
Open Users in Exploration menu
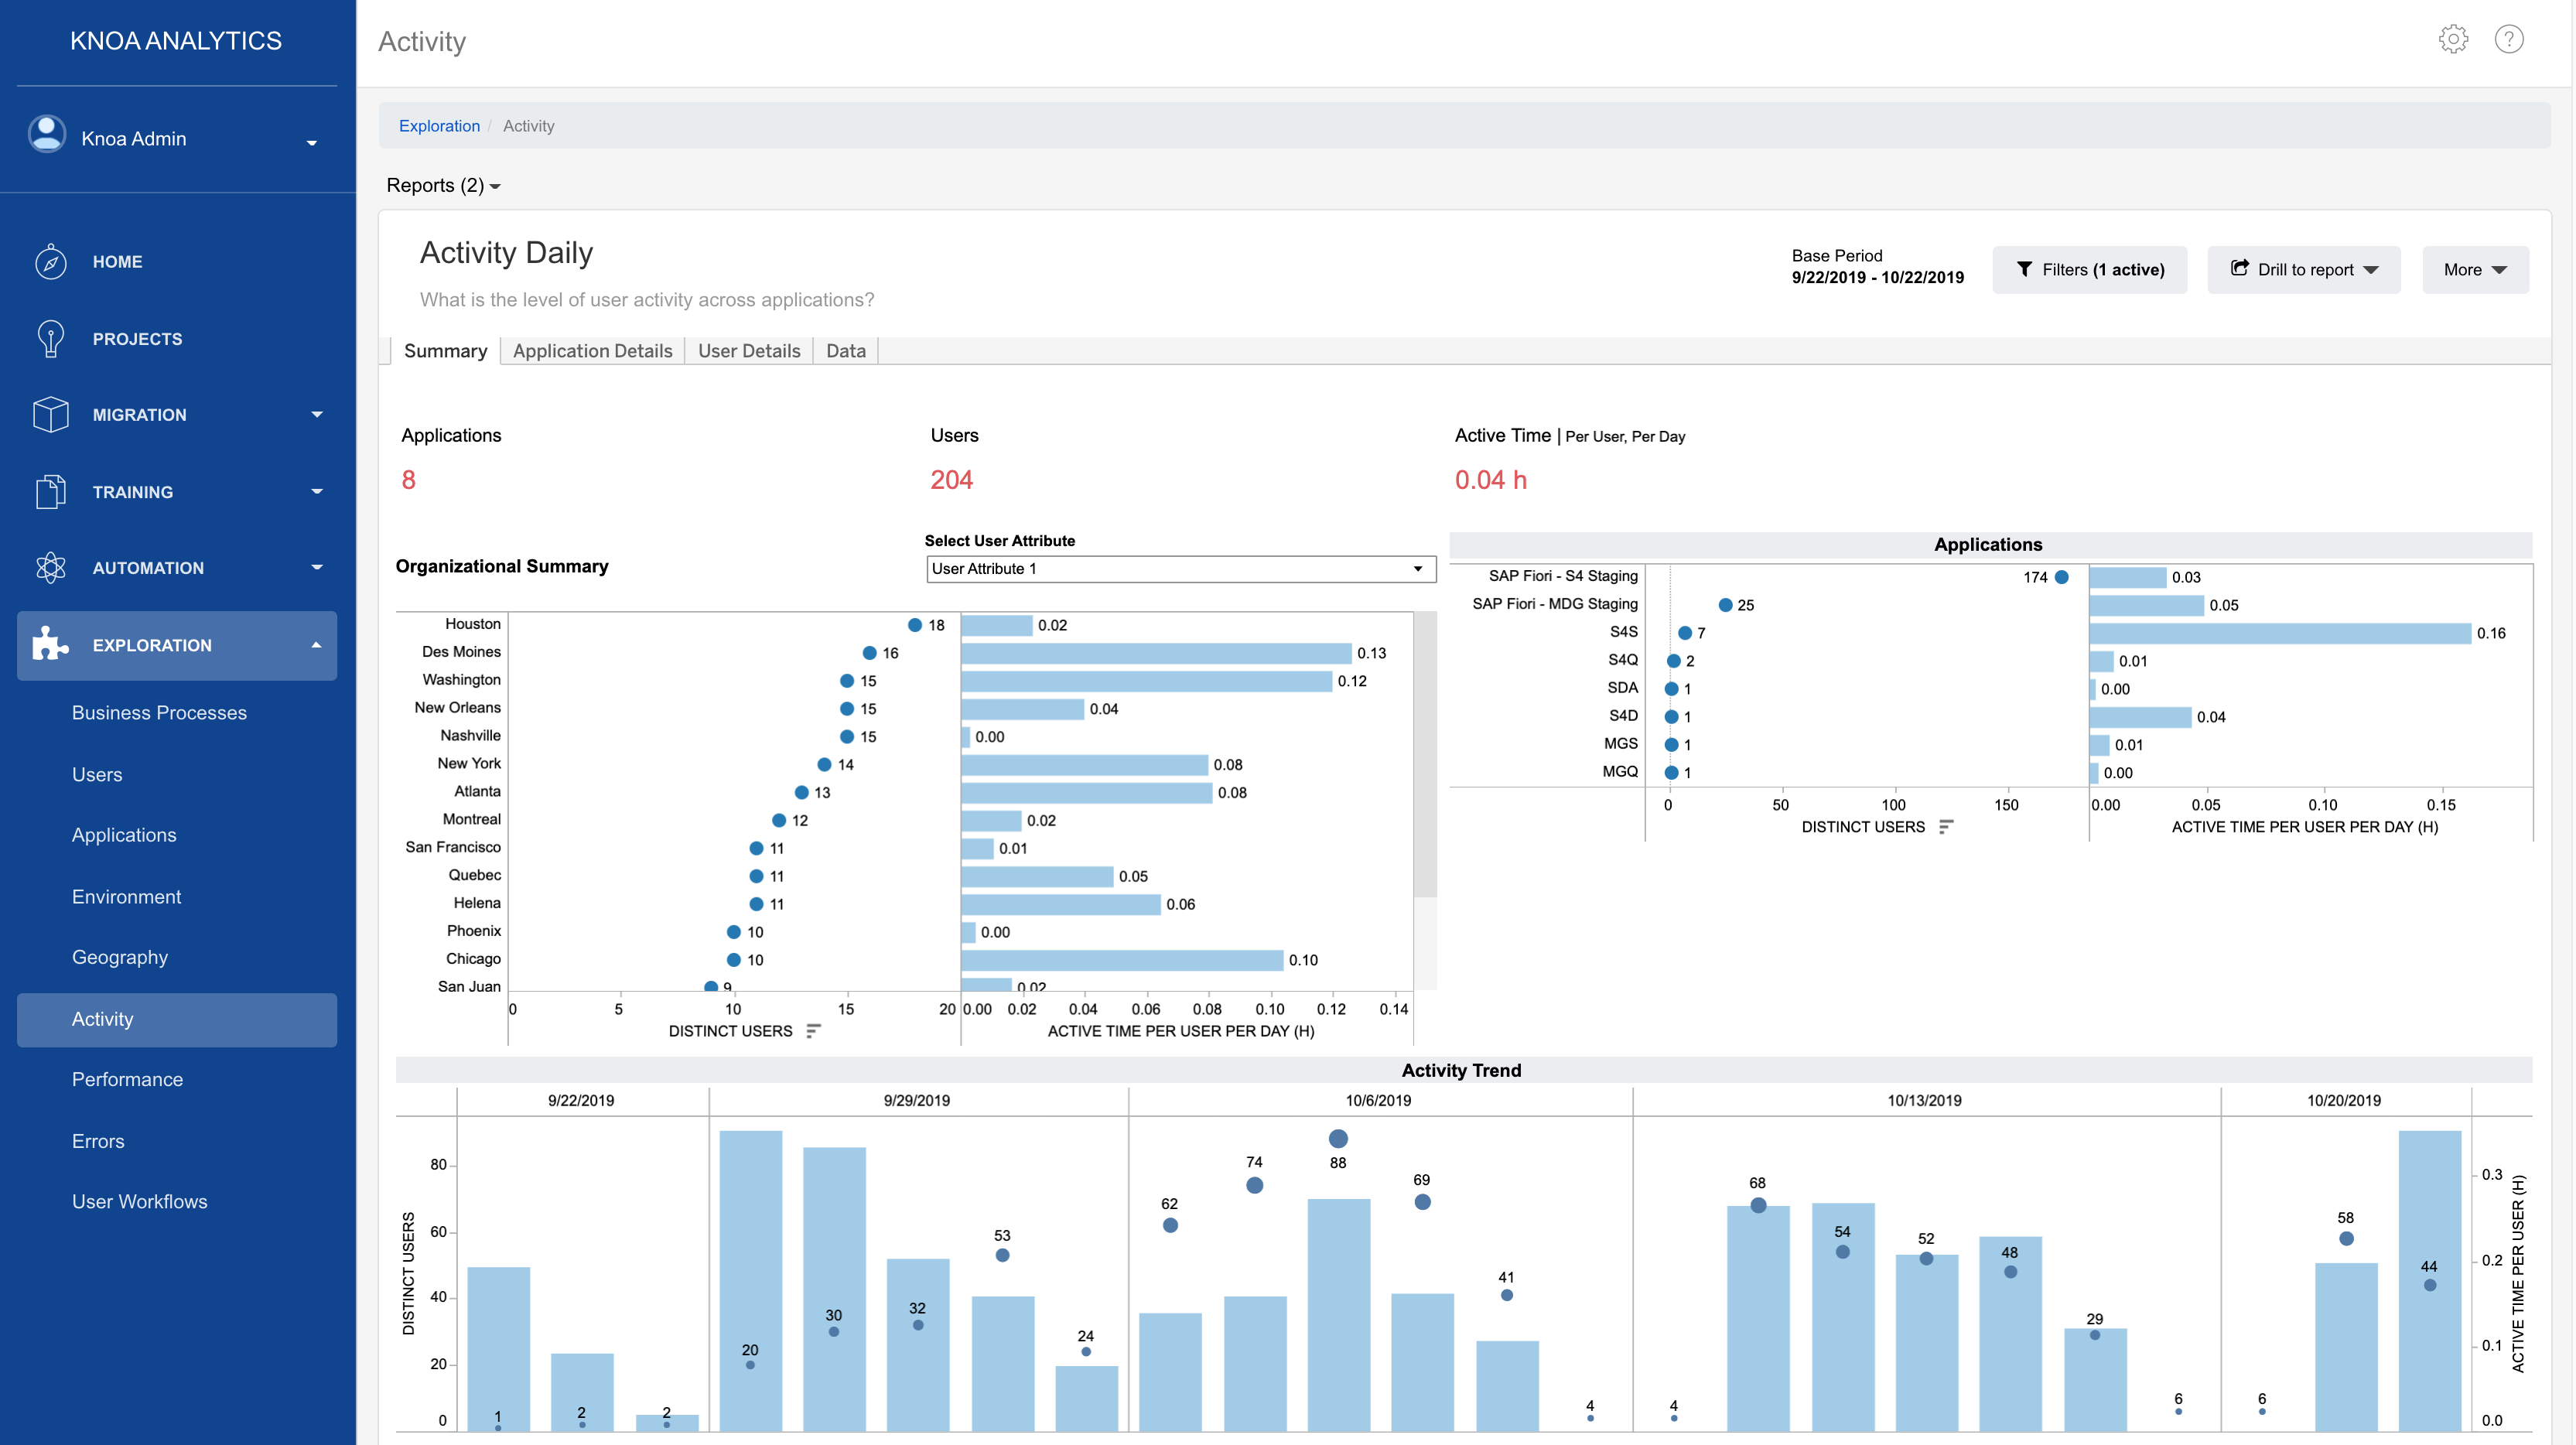[97, 775]
